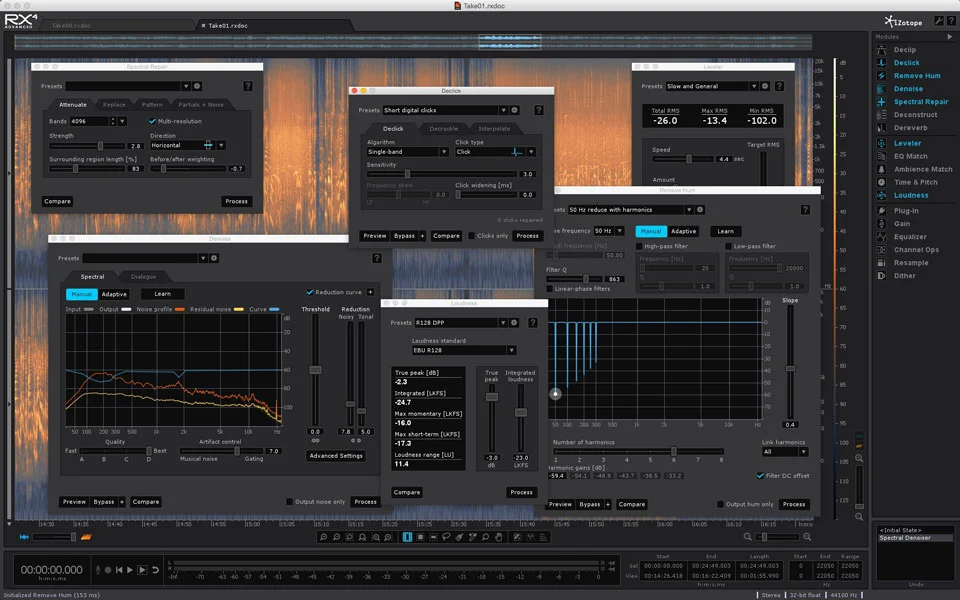Open the Gain module

(901, 223)
